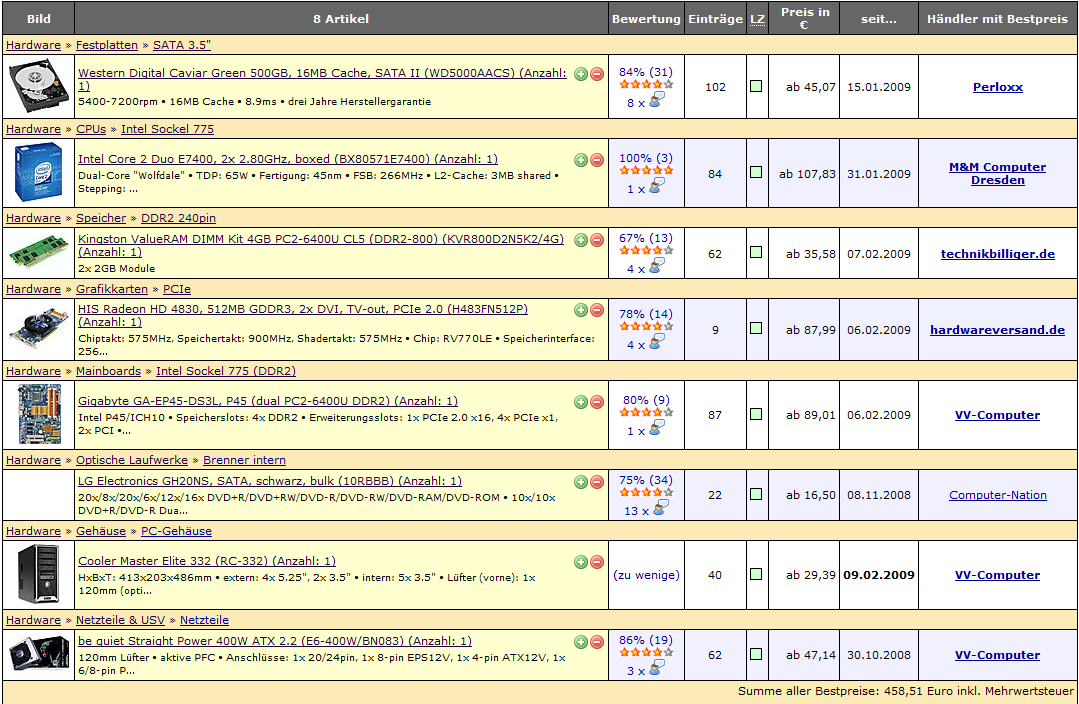The width and height of the screenshot is (1079, 704).
Task: Click plus icon for Intel Core 2 Duo E7400
Action: click(581, 160)
